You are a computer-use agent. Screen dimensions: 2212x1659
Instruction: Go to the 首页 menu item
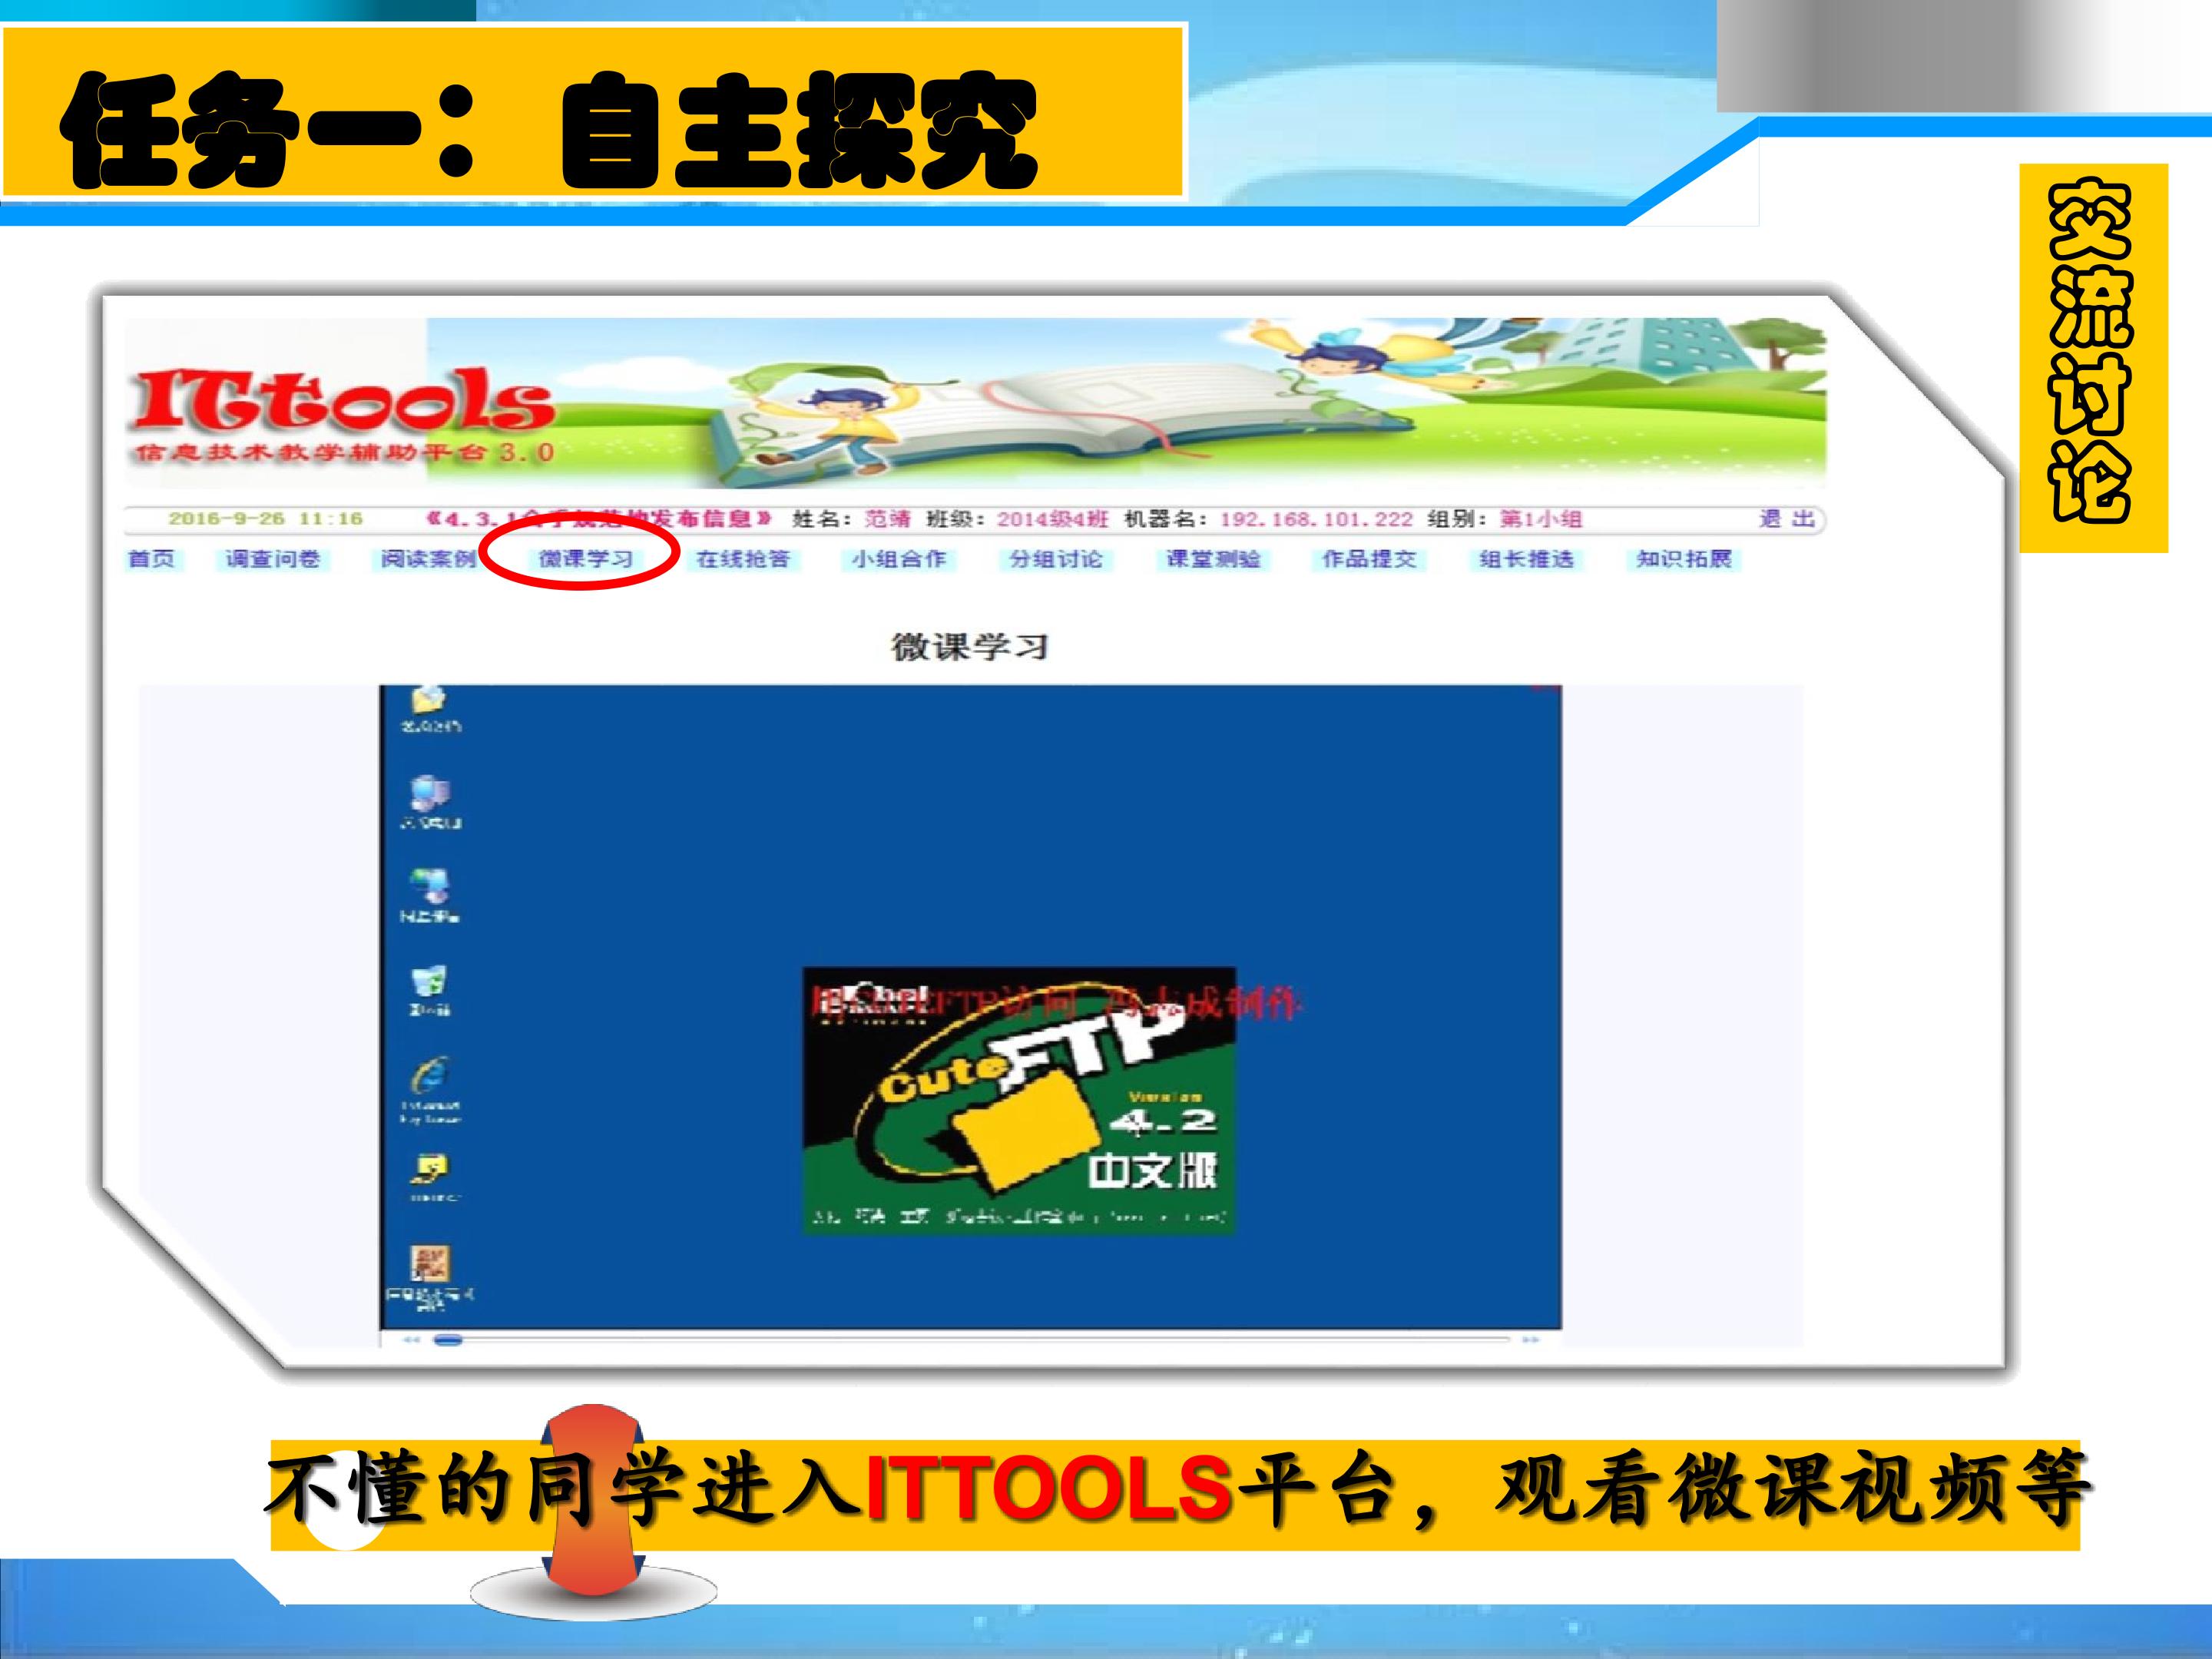tap(152, 558)
